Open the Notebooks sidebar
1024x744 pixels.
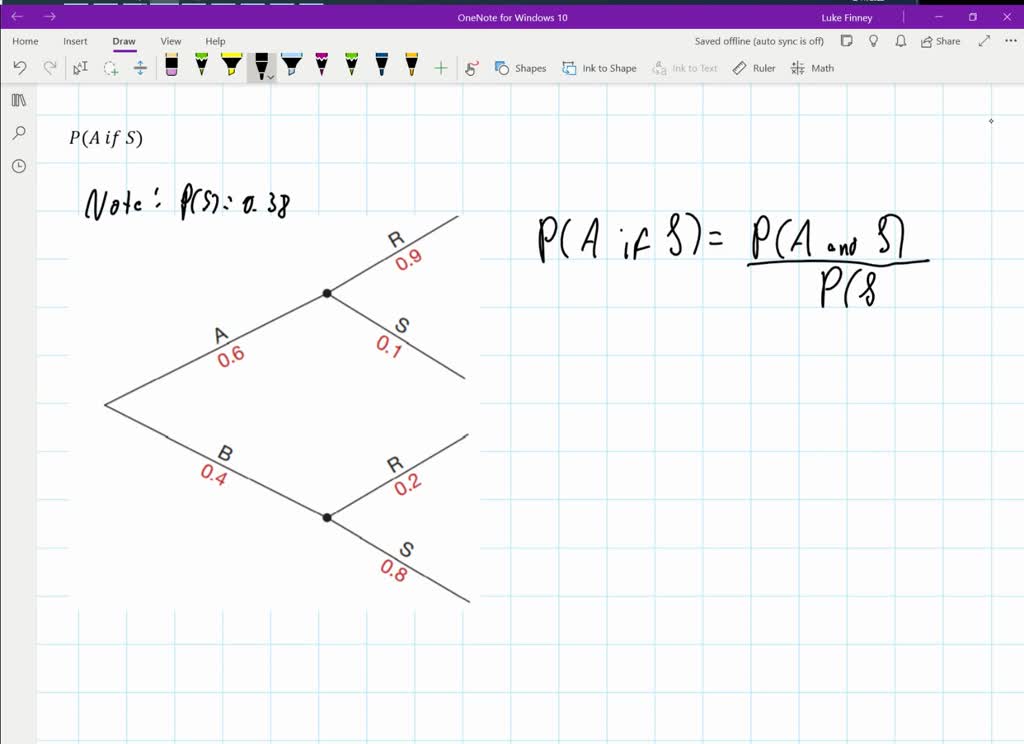[17, 100]
